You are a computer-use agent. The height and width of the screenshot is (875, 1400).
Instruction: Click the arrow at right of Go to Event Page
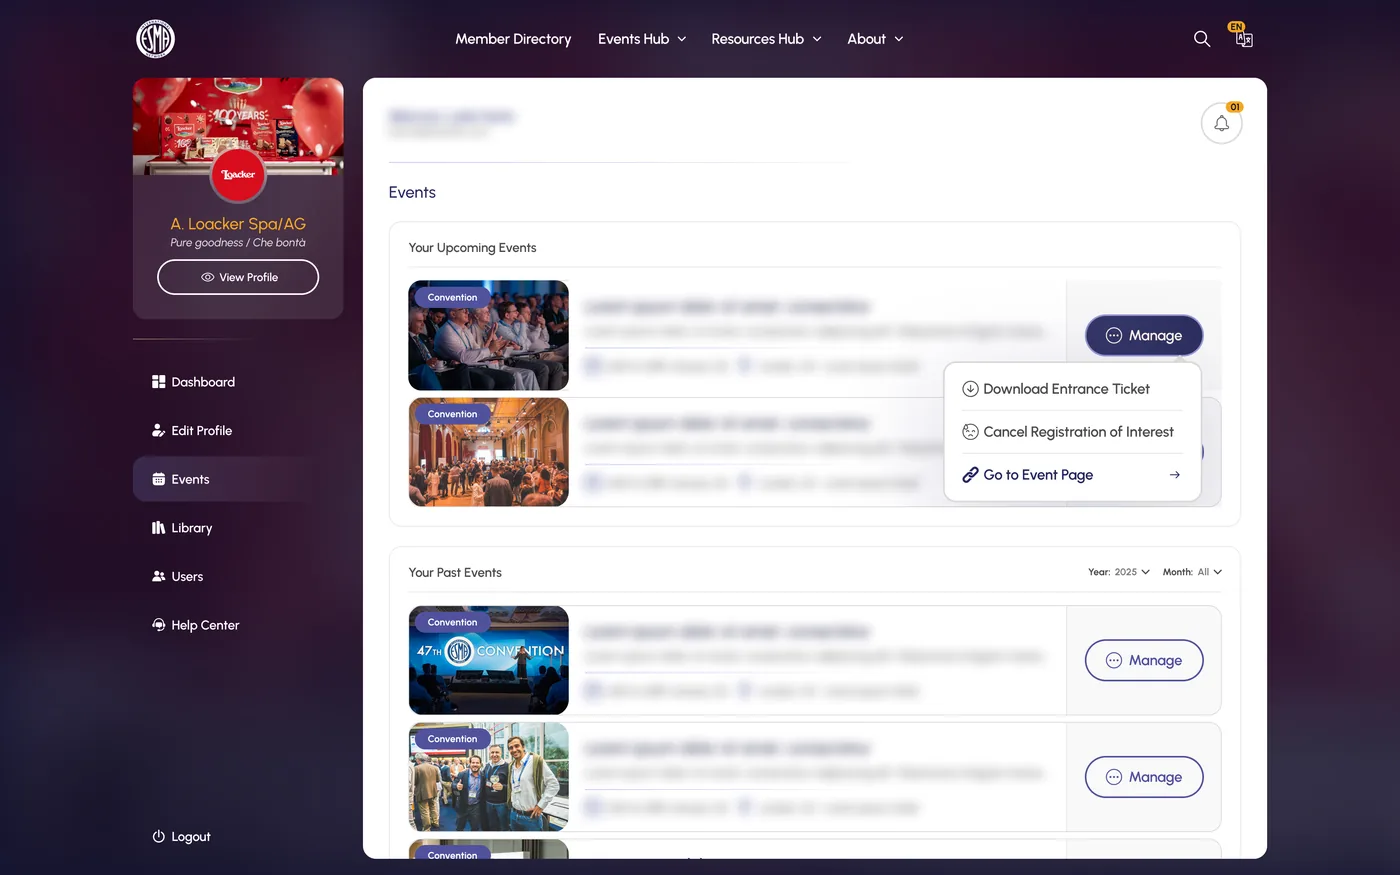click(1175, 475)
